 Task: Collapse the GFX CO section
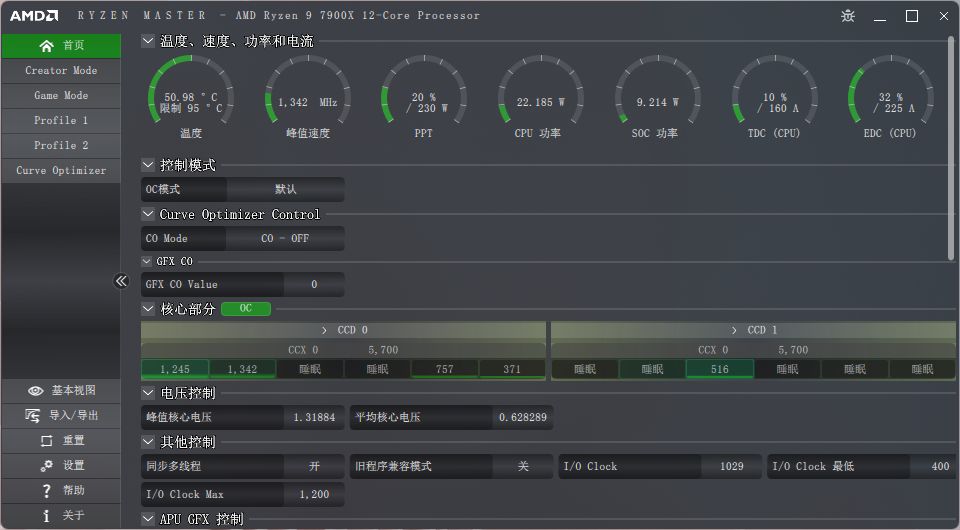pos(146,261)
